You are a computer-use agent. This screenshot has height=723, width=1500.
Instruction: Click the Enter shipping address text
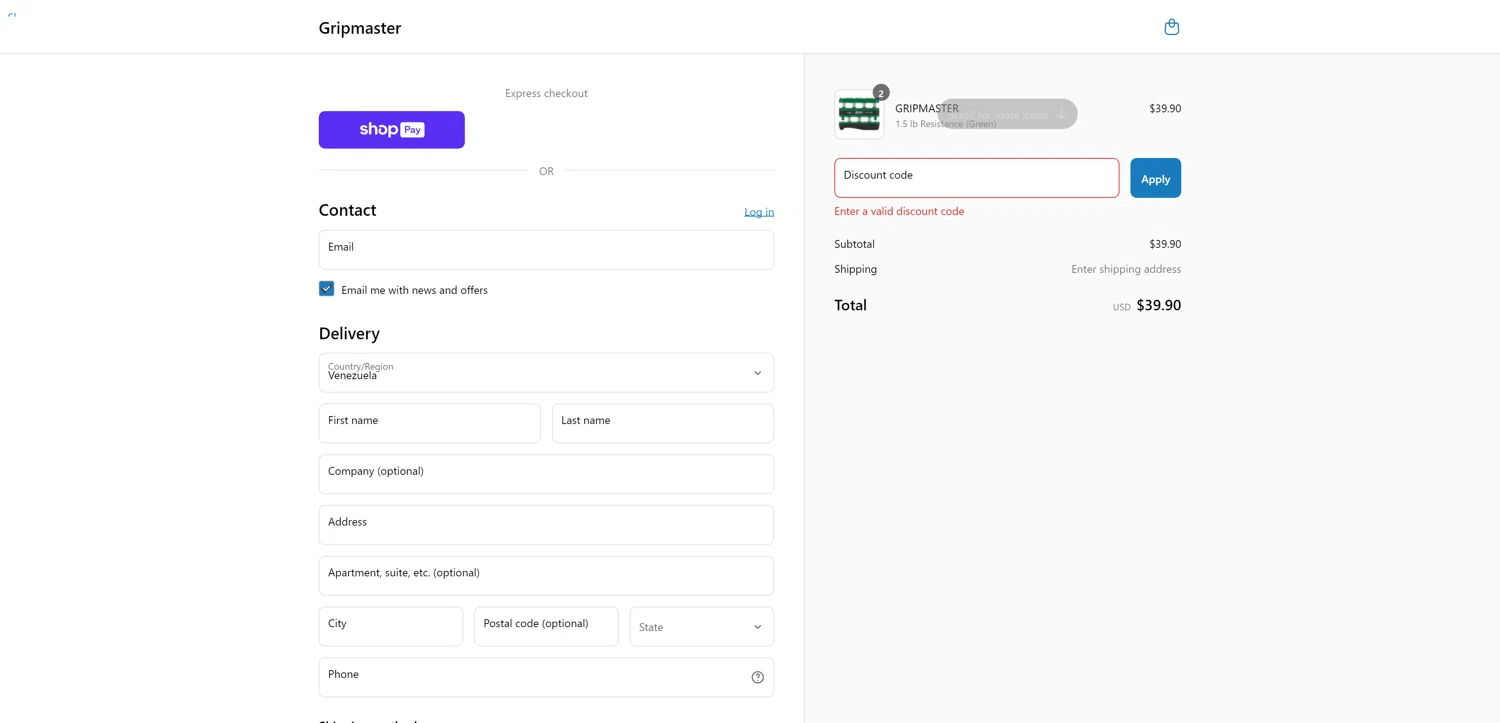click(1126, 269)
